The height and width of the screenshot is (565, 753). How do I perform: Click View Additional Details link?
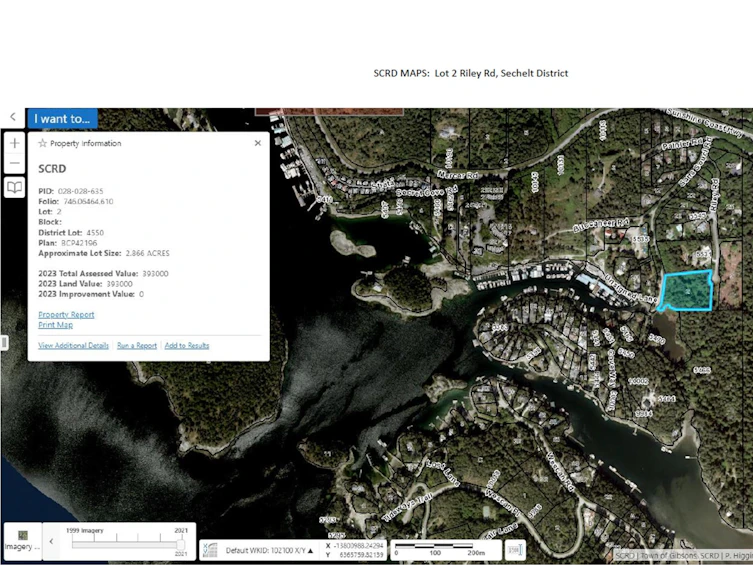(73, 346)
